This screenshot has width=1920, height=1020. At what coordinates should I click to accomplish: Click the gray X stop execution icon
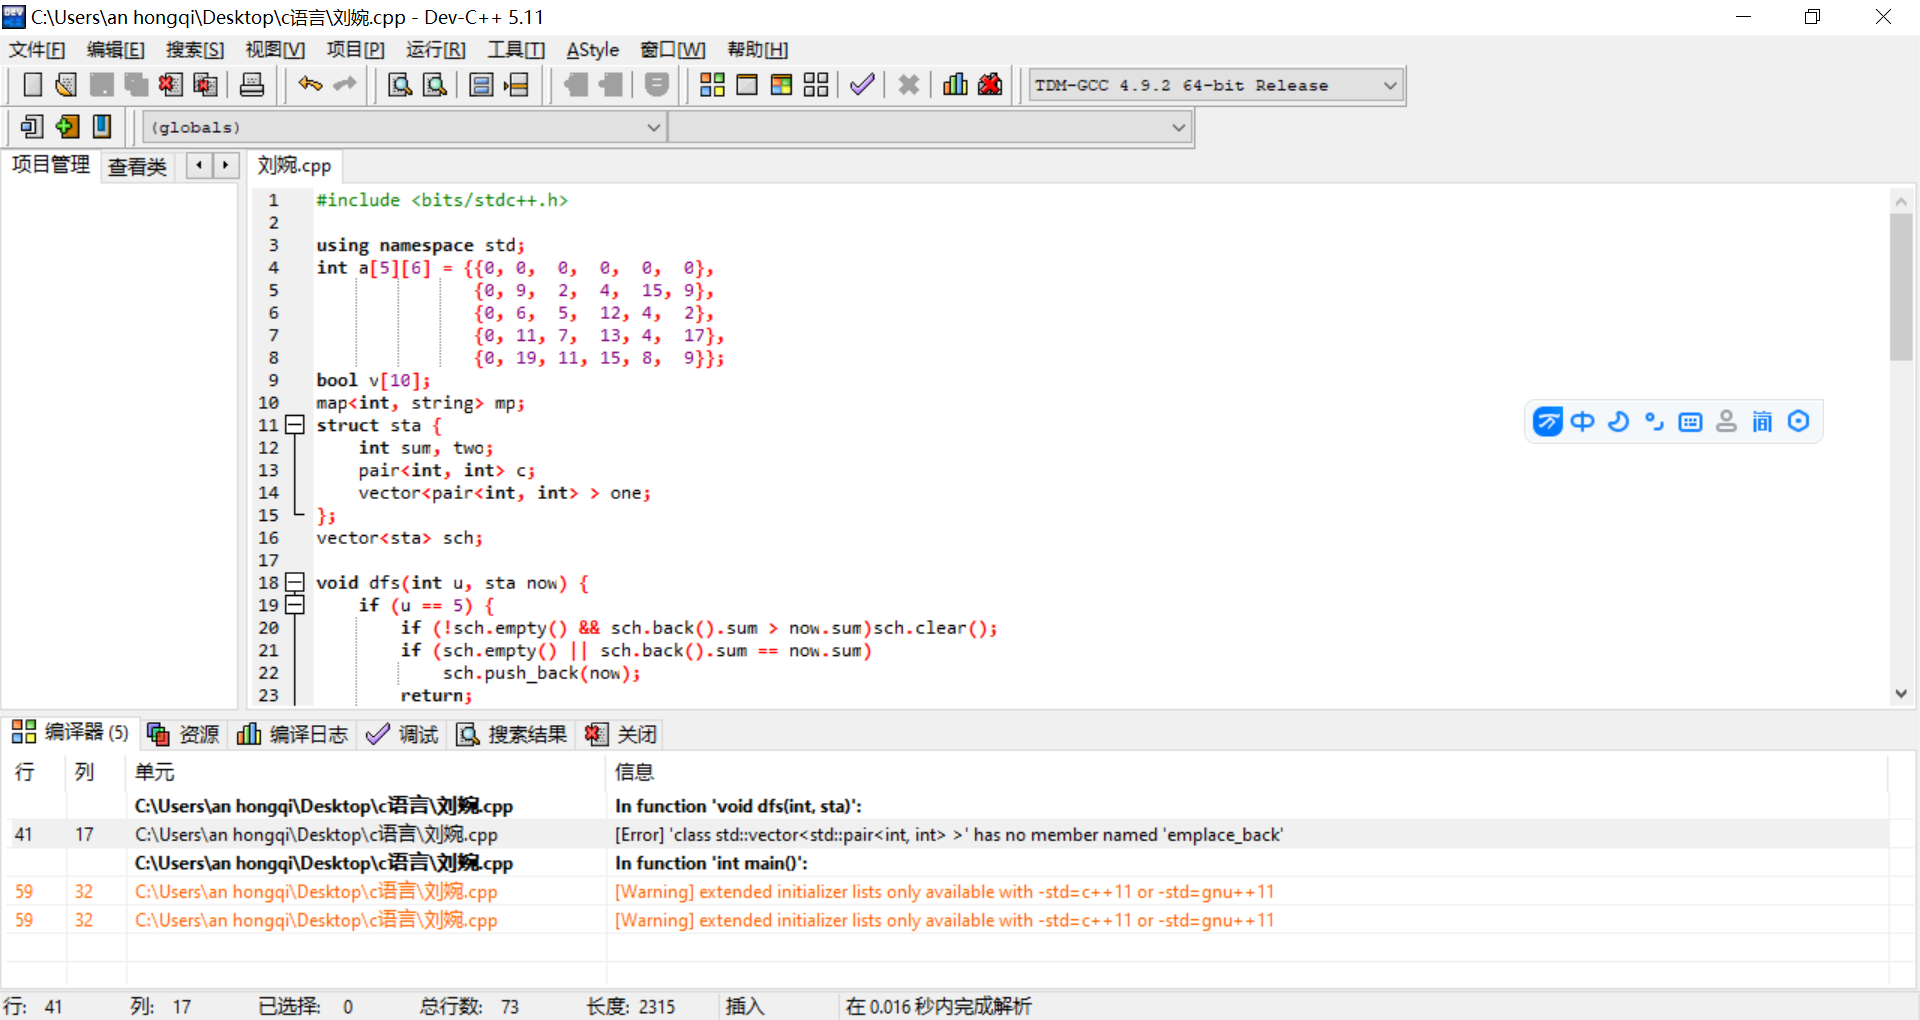pos(908,85)
